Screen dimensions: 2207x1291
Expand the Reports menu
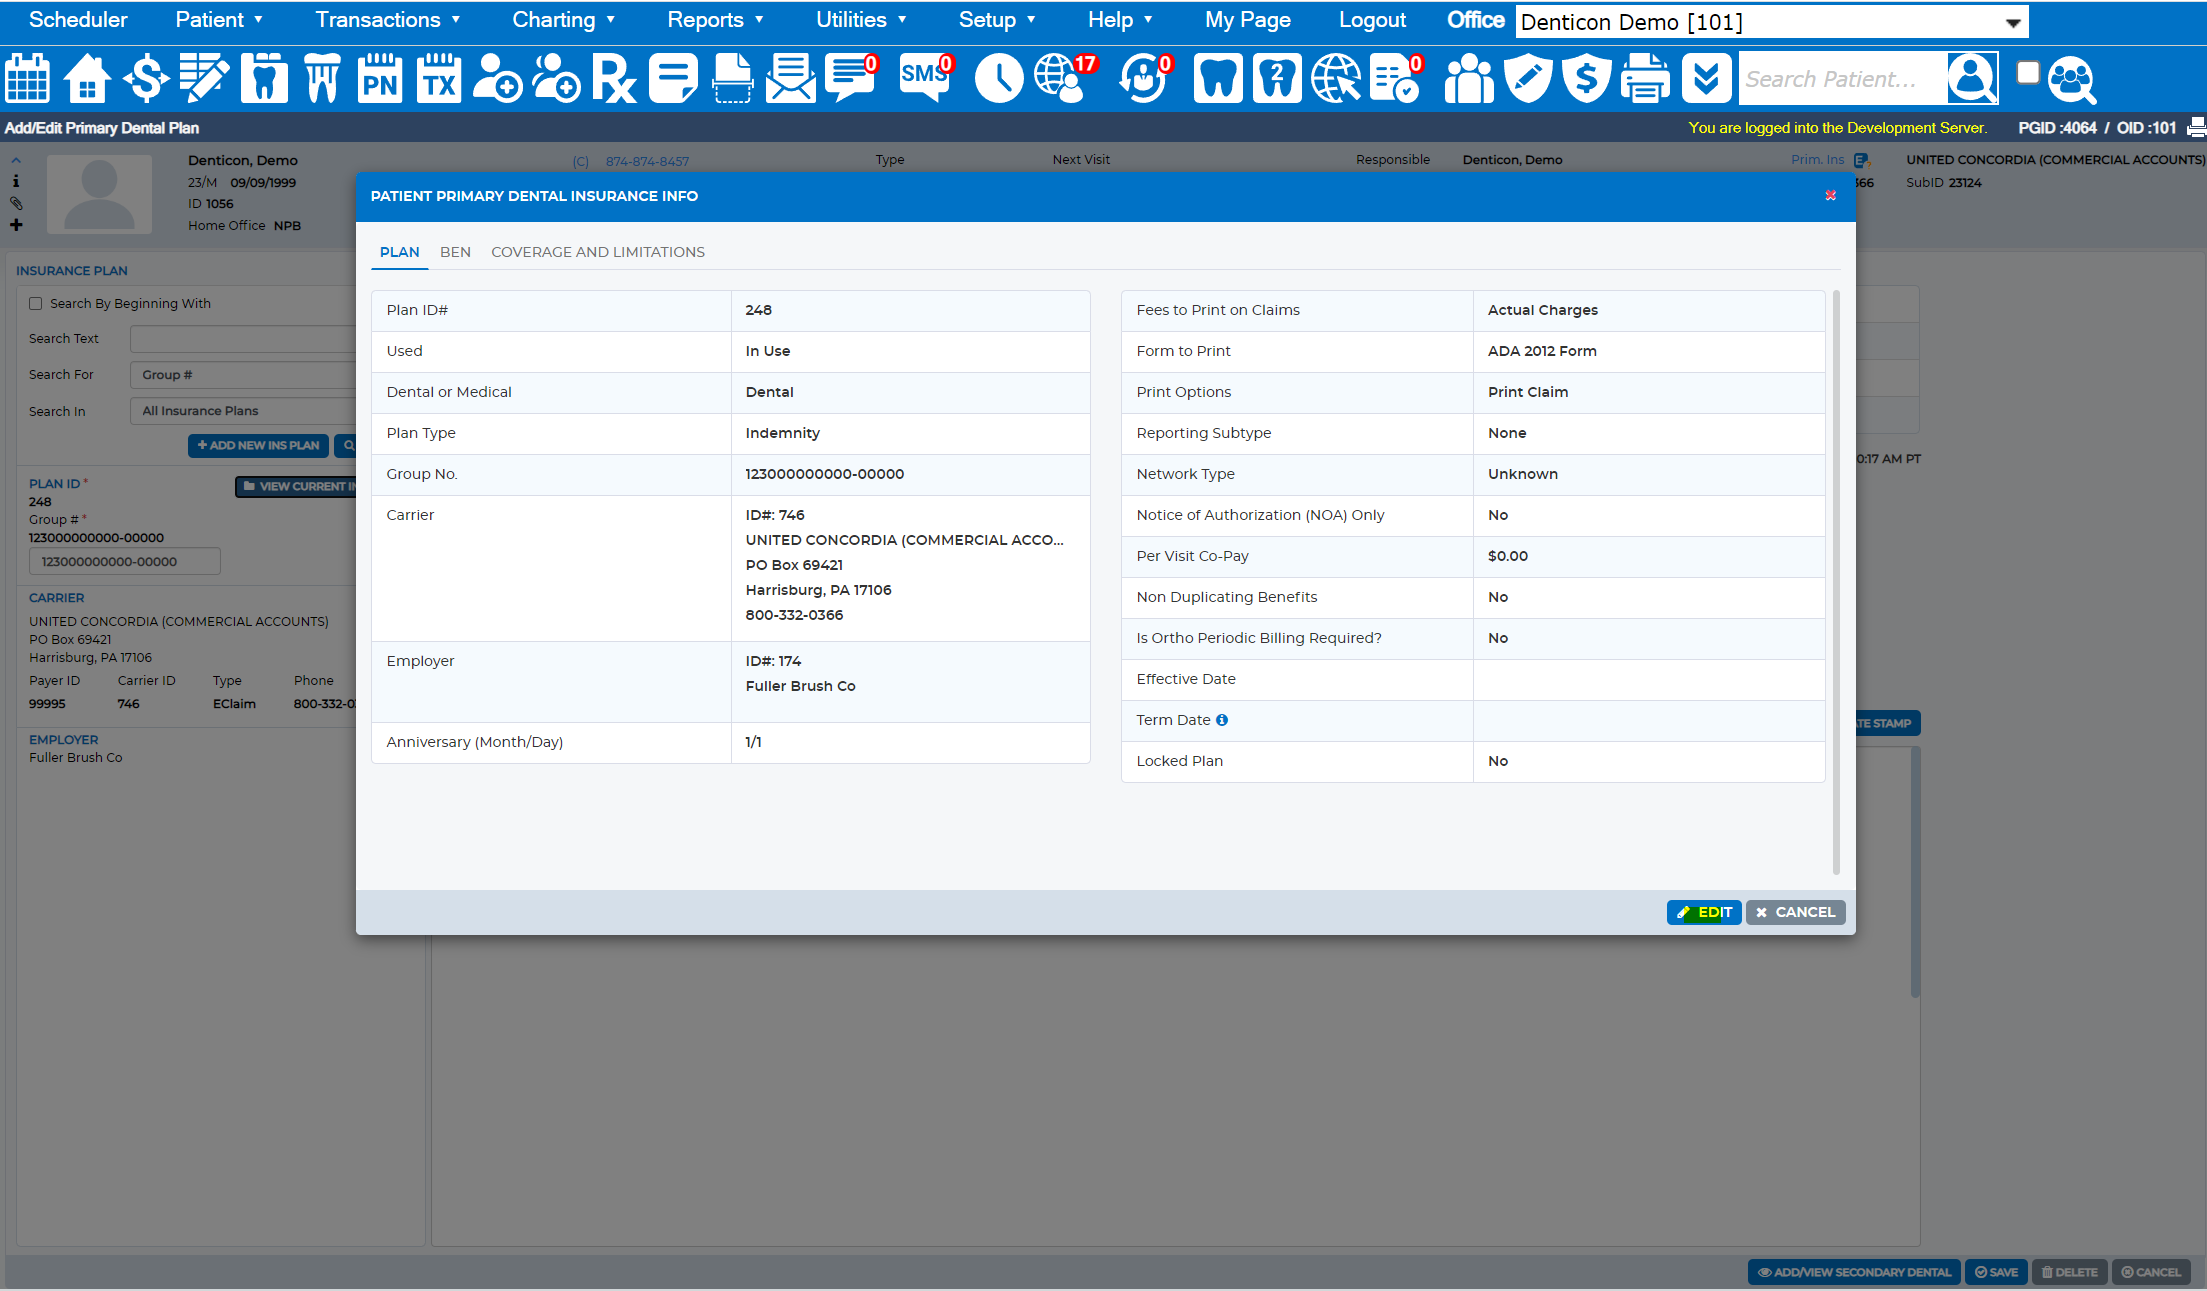pyautogui.click(x=715, y=20)
